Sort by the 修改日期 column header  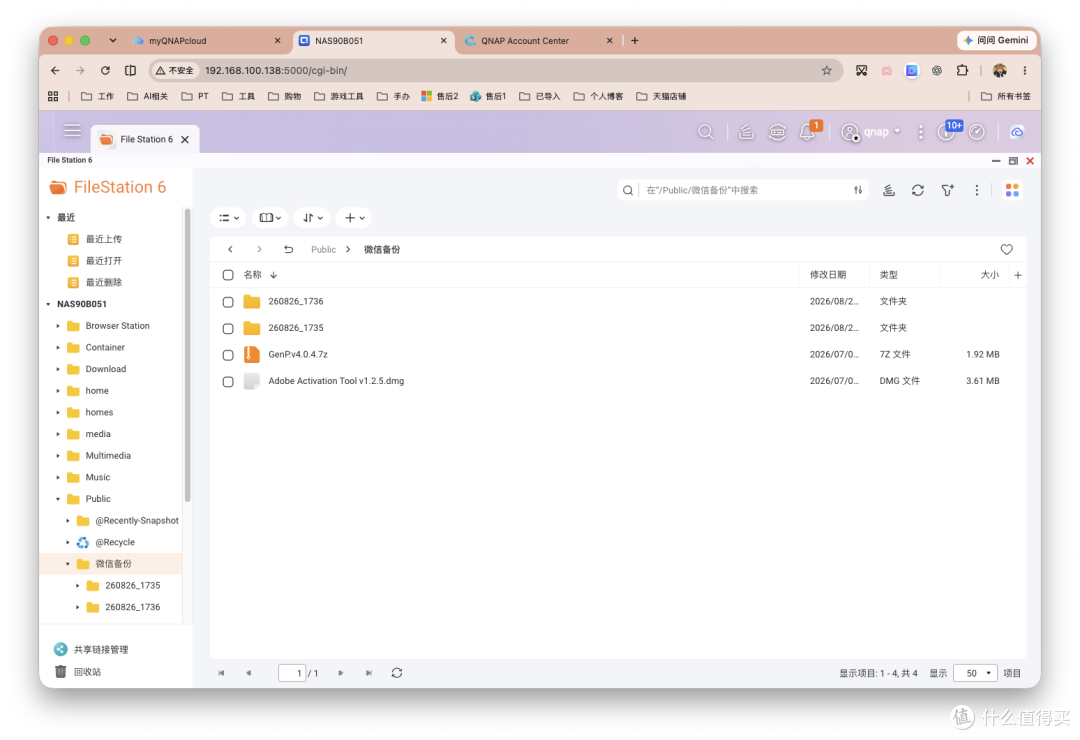pyautogui.click(x=827, y=275)
